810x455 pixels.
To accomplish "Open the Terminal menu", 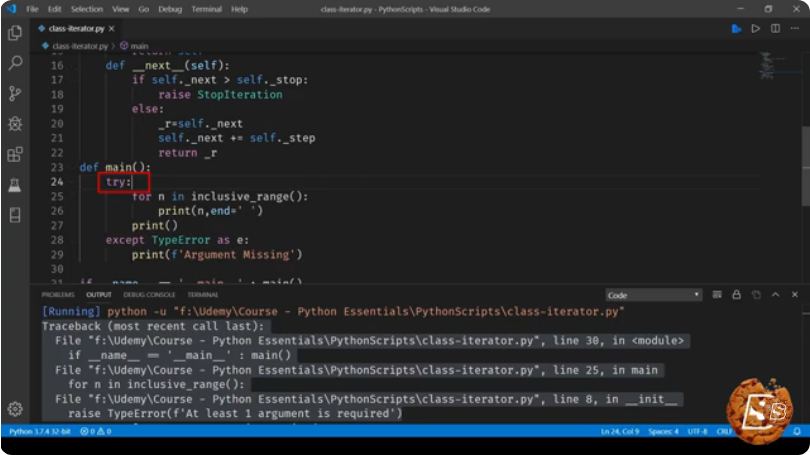I will [x=207, y=9].
